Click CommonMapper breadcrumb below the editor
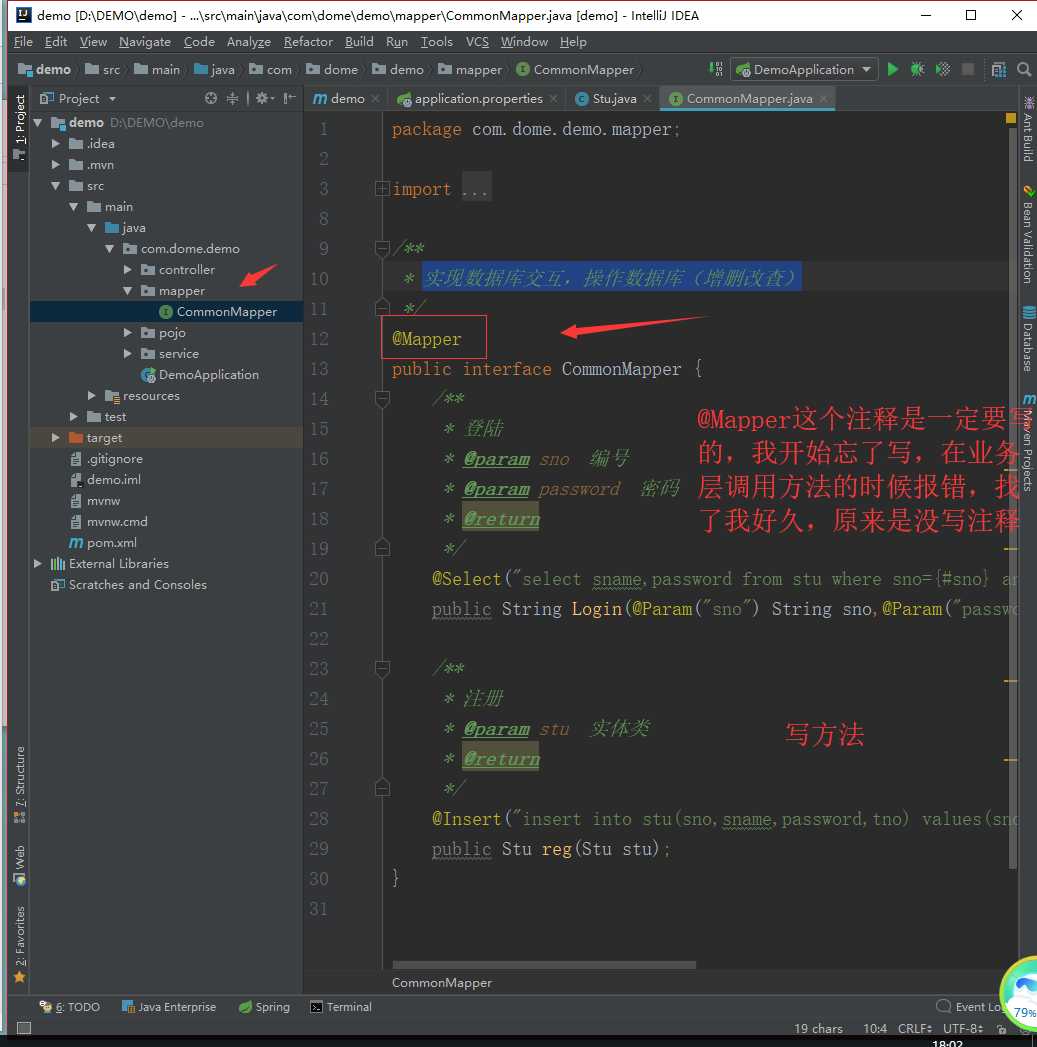 (441, 983)
